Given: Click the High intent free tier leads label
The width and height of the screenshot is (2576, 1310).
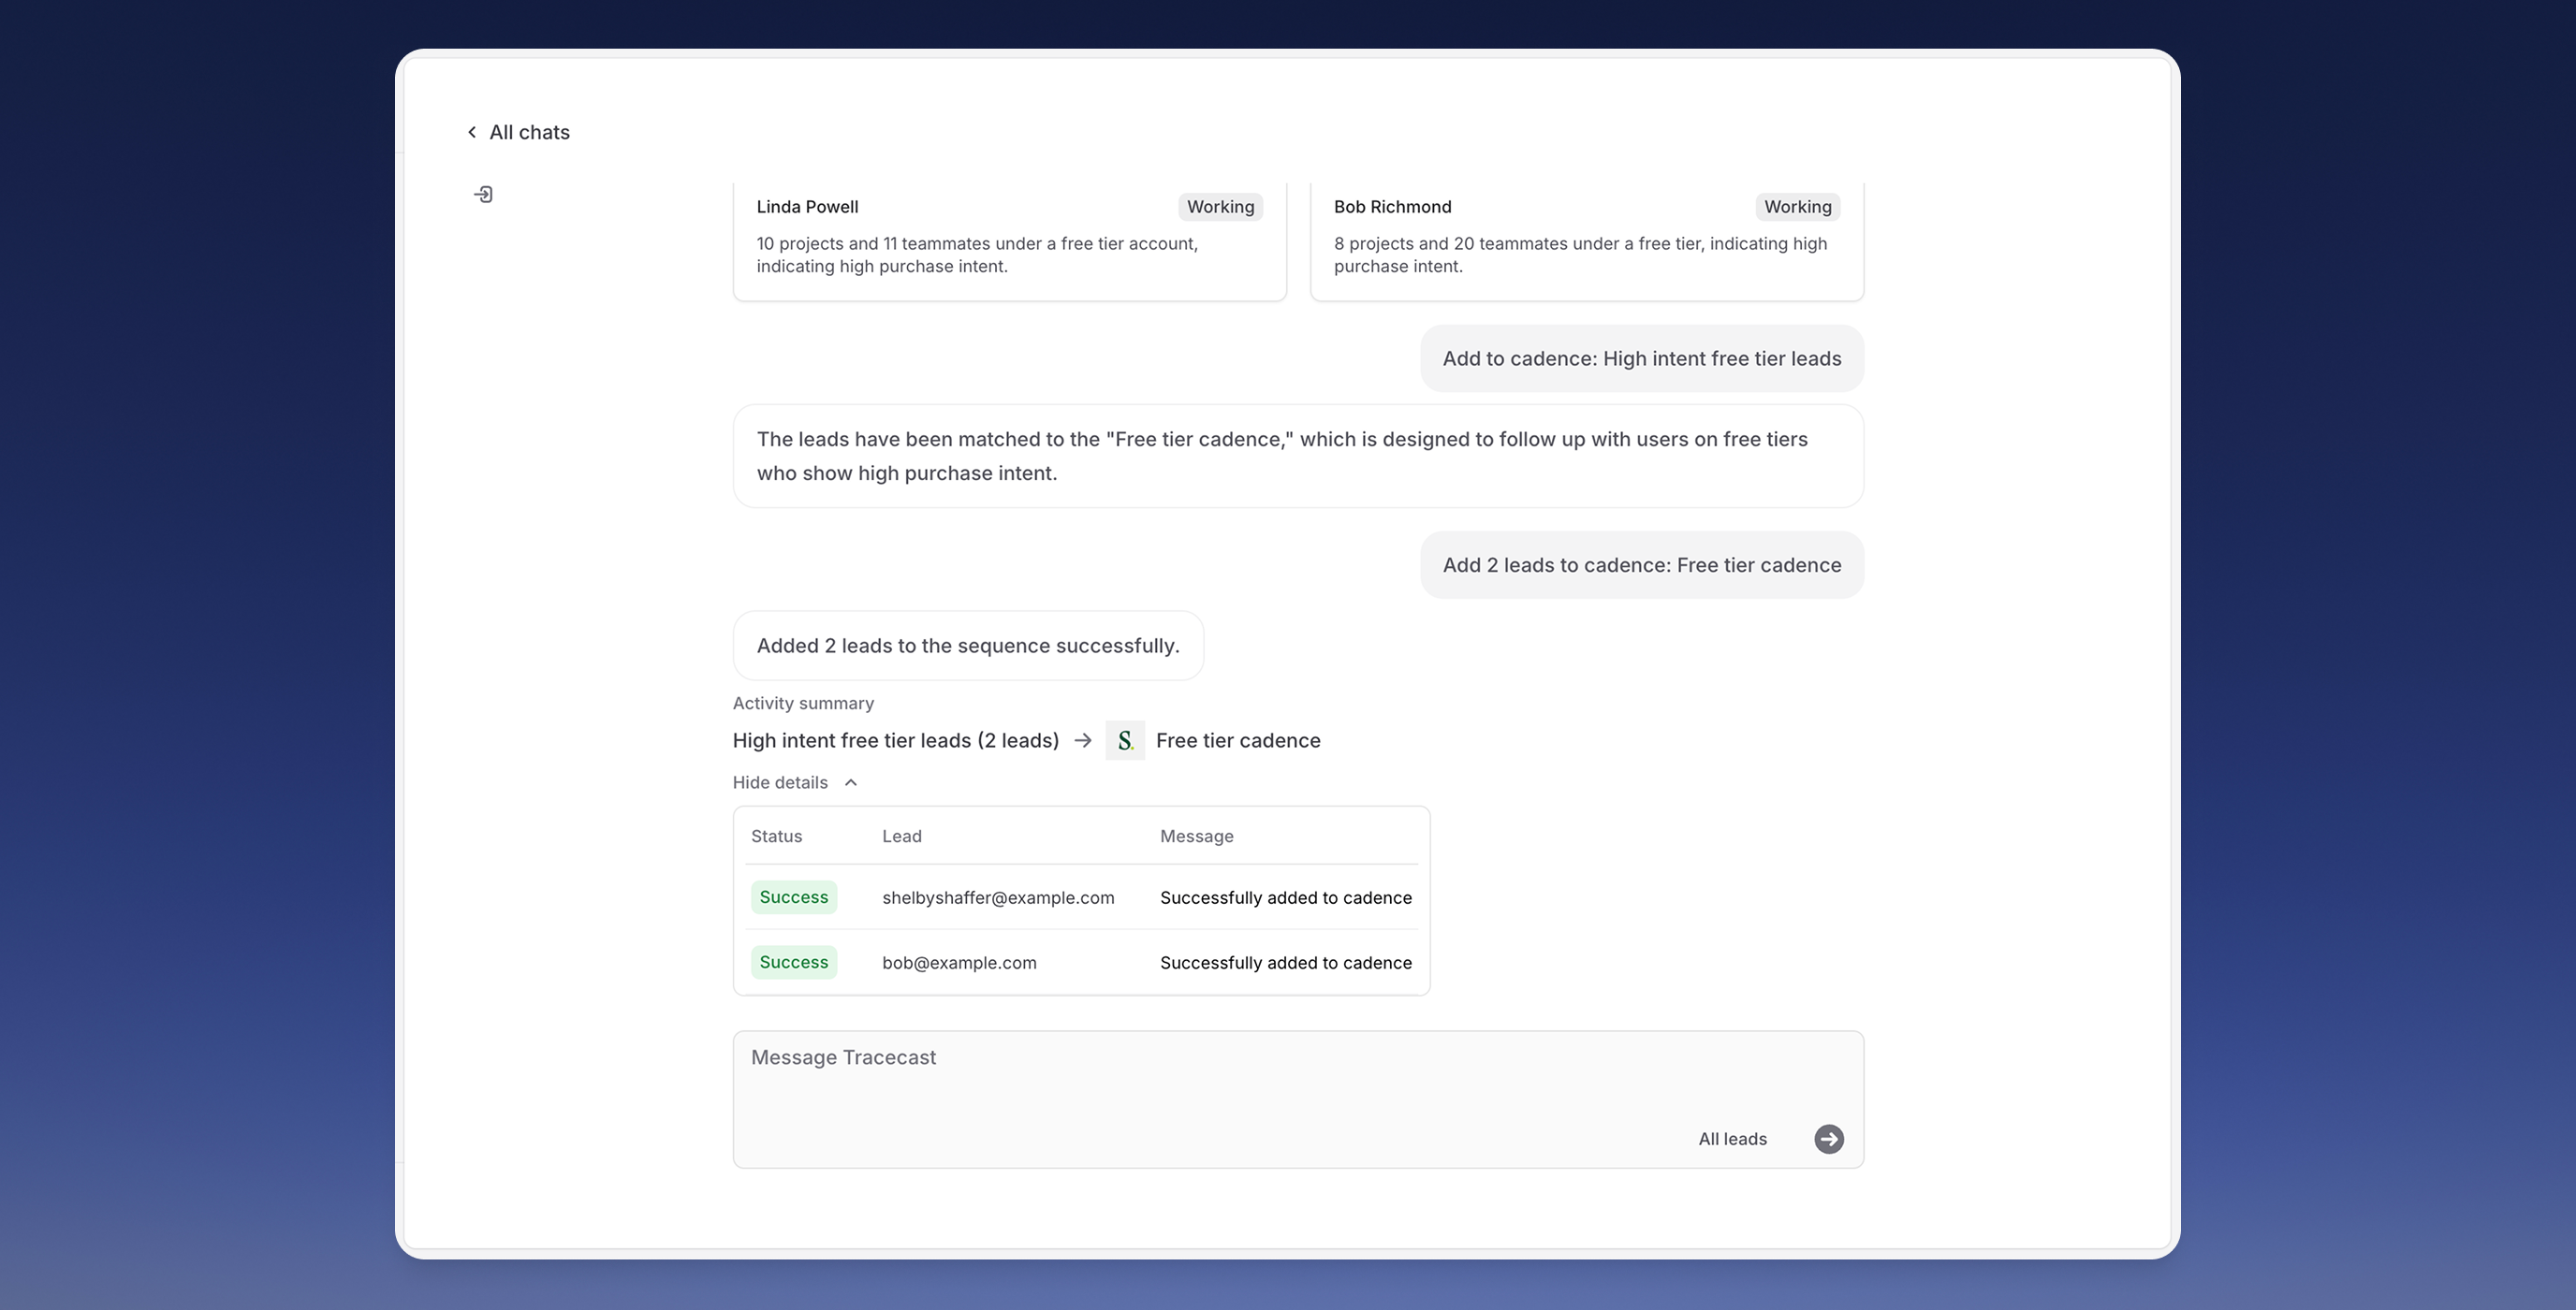Looking at the screenshot, I should point(895,740).
